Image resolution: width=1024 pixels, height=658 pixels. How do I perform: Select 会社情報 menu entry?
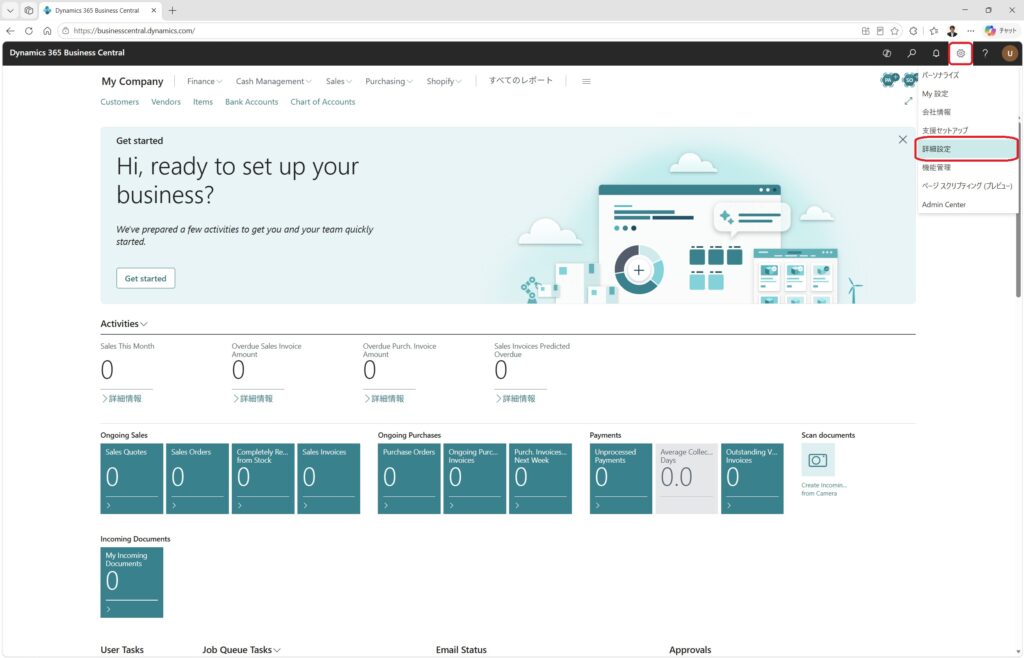(x=967, y=112)
